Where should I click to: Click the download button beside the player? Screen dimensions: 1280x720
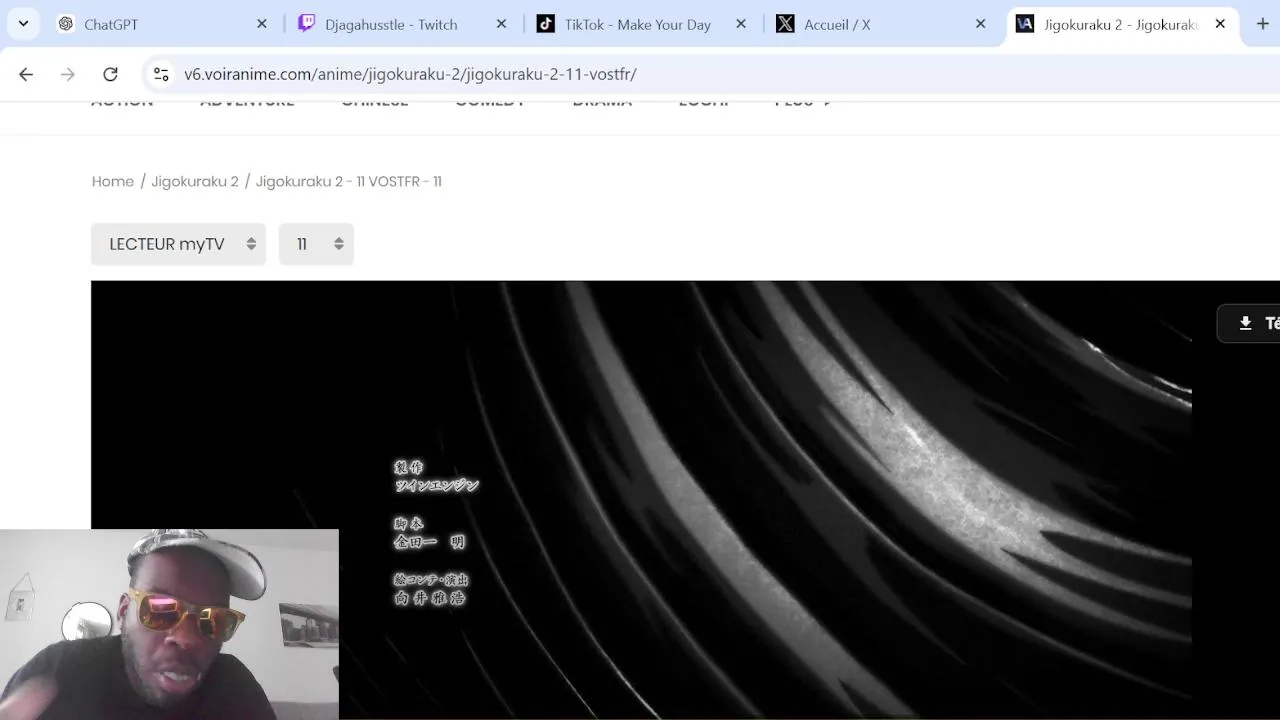point(1249,323)
